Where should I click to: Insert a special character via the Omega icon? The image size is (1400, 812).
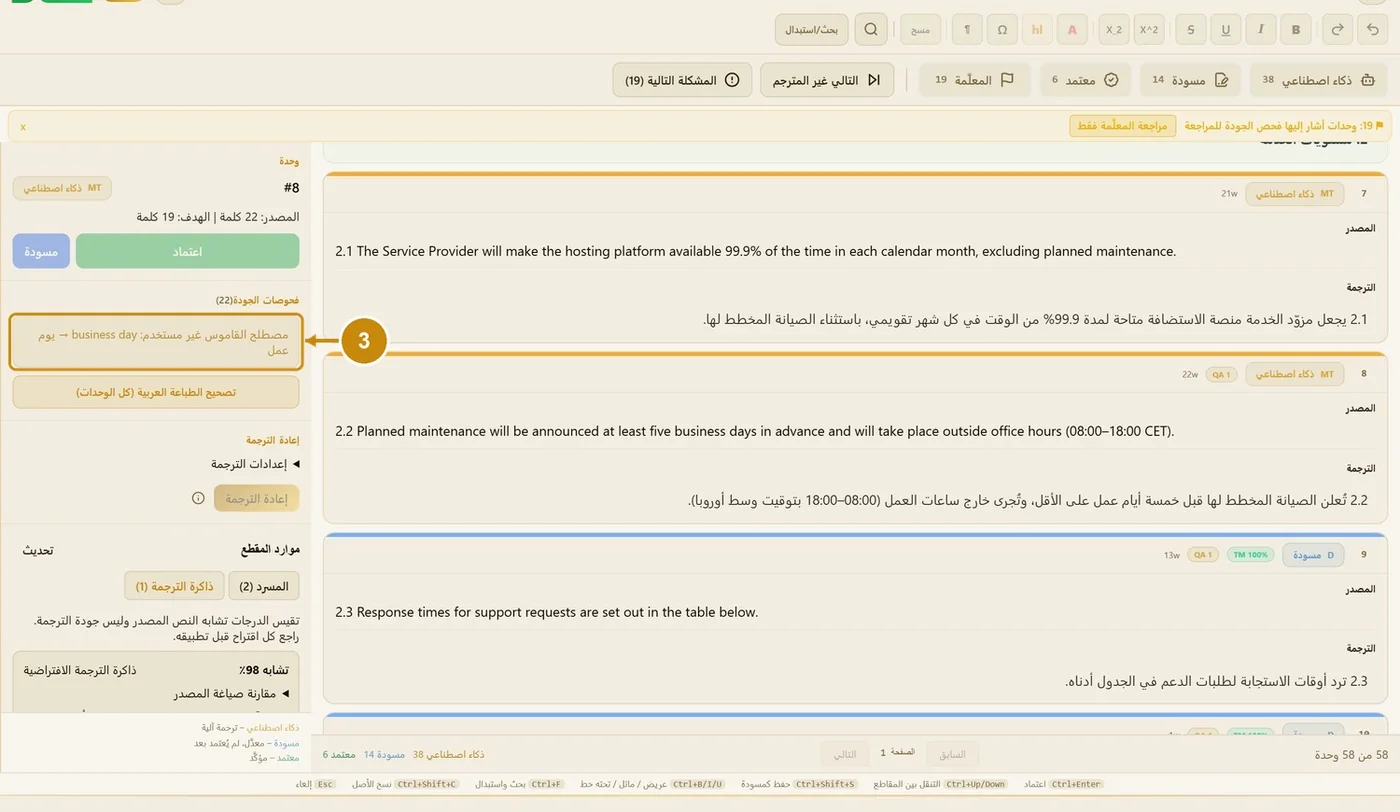click(1002, 30)
